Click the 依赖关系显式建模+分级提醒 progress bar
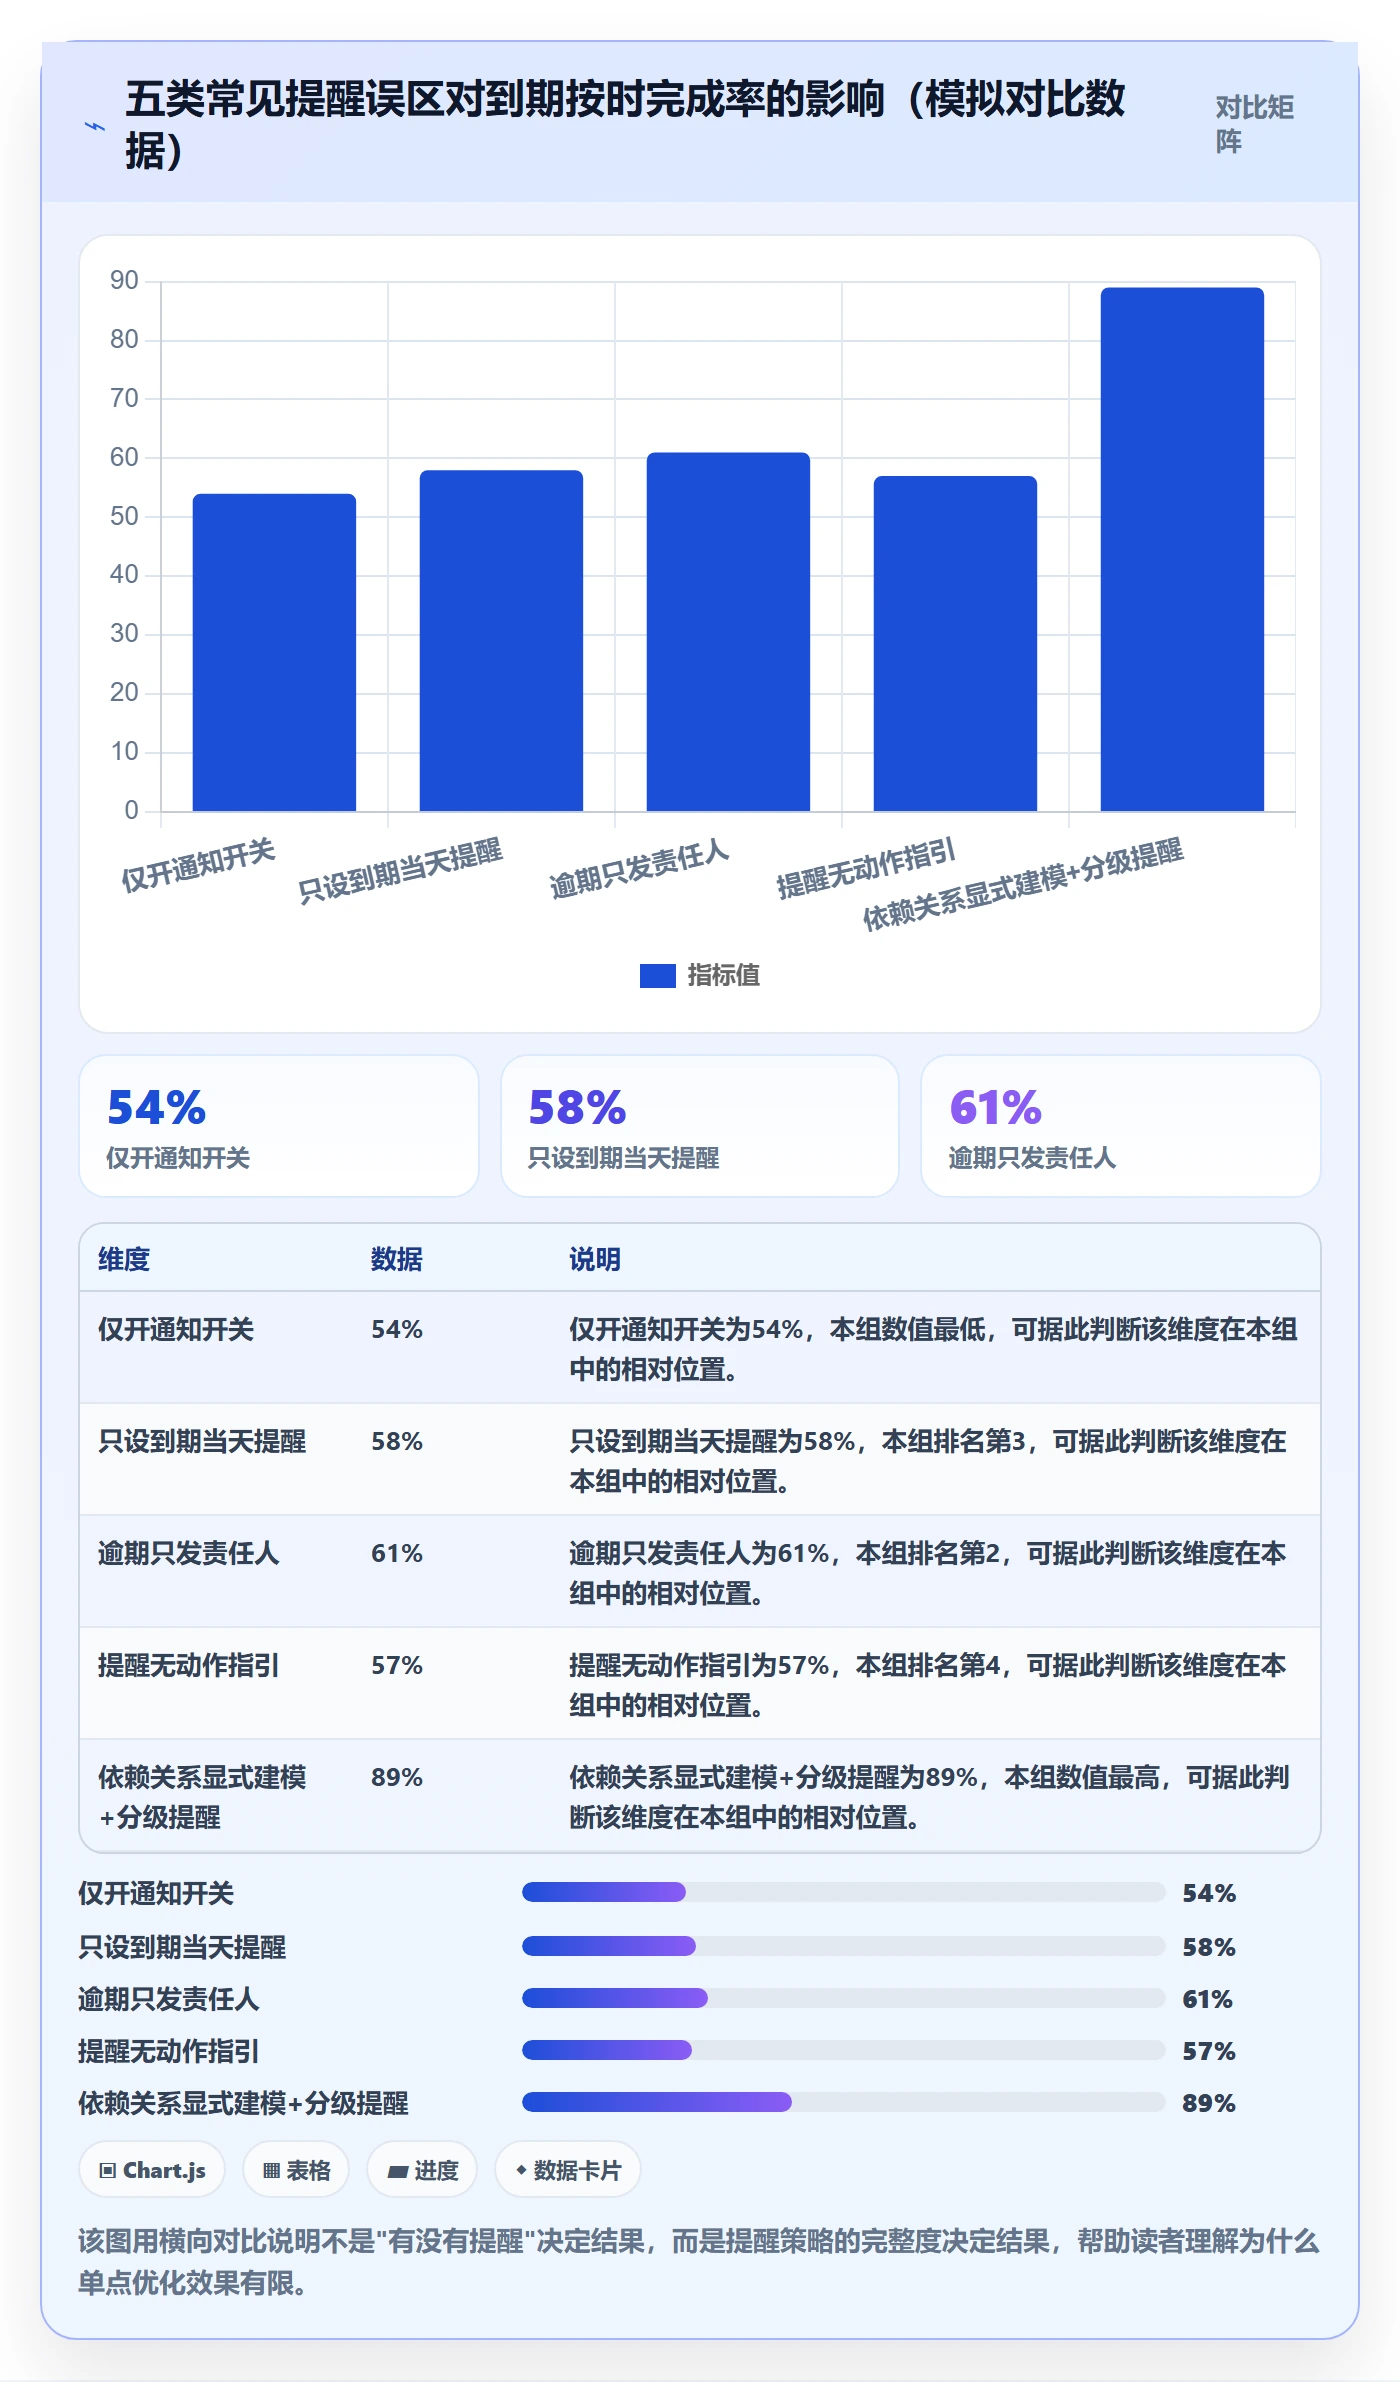Image resolution: width=1400 pixels, height=2382 pixels. pyautogui.click(x=843, y=2102)
